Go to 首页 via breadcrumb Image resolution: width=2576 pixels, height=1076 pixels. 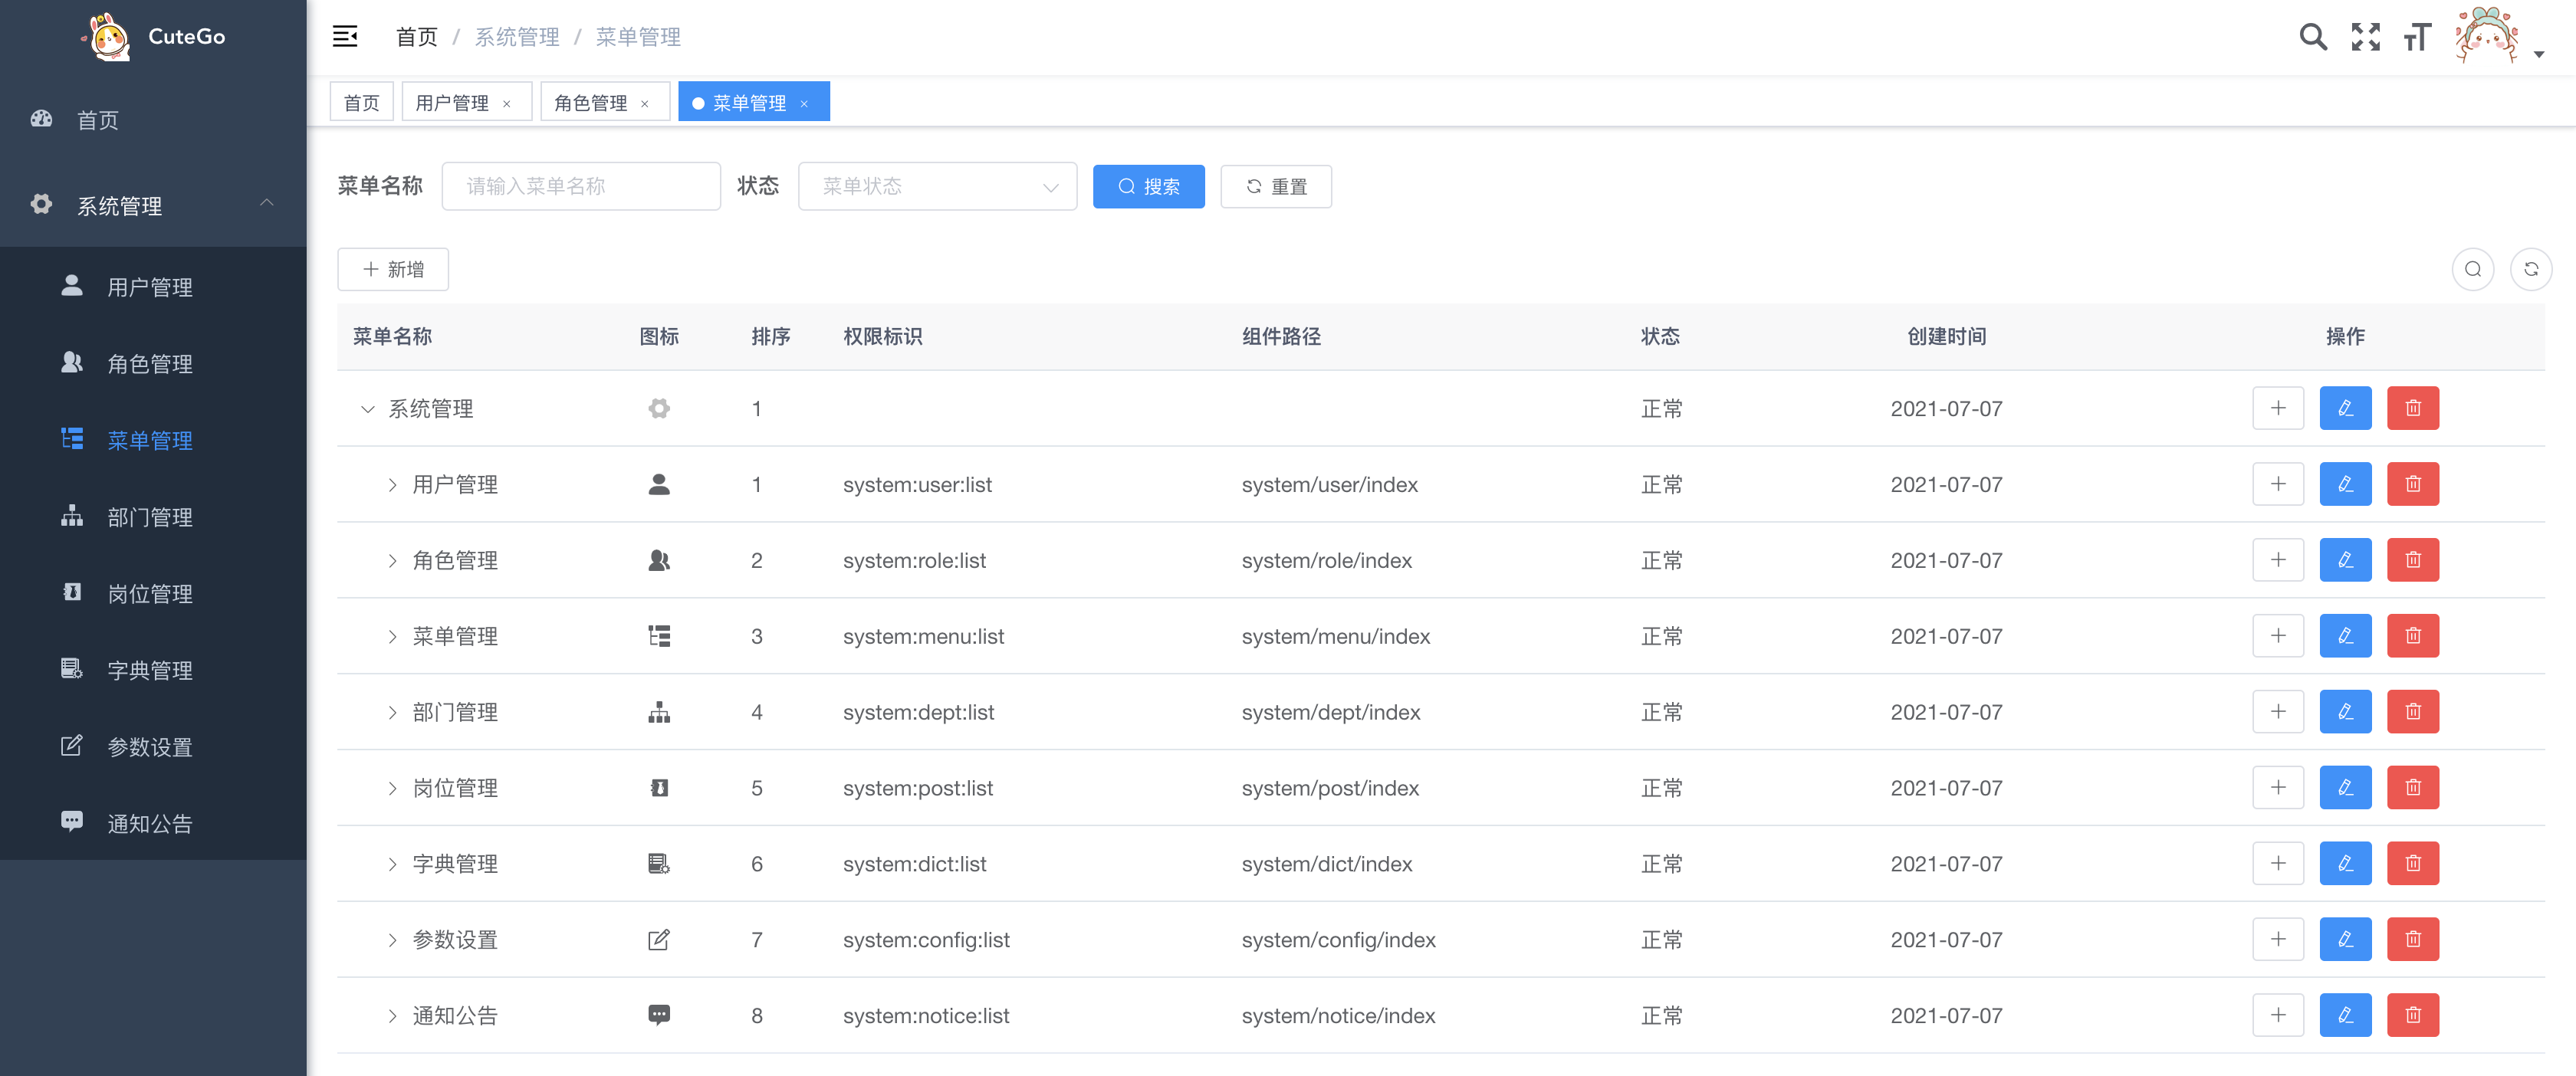click(x=416, y=37)
